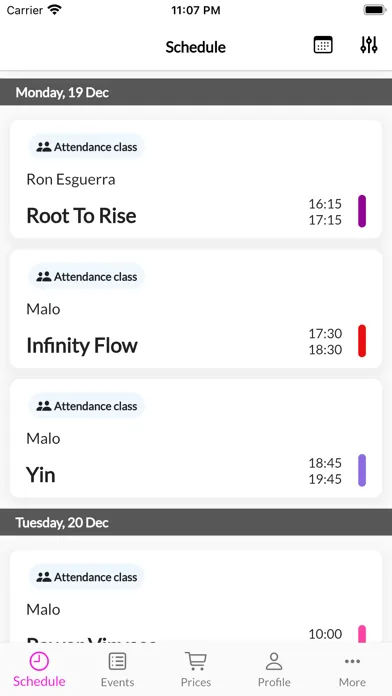The image size is (392, 696).
Task: Tap Attendance class badge on Root To Rise
Action: pyautogui.click(x=87, y=147)
